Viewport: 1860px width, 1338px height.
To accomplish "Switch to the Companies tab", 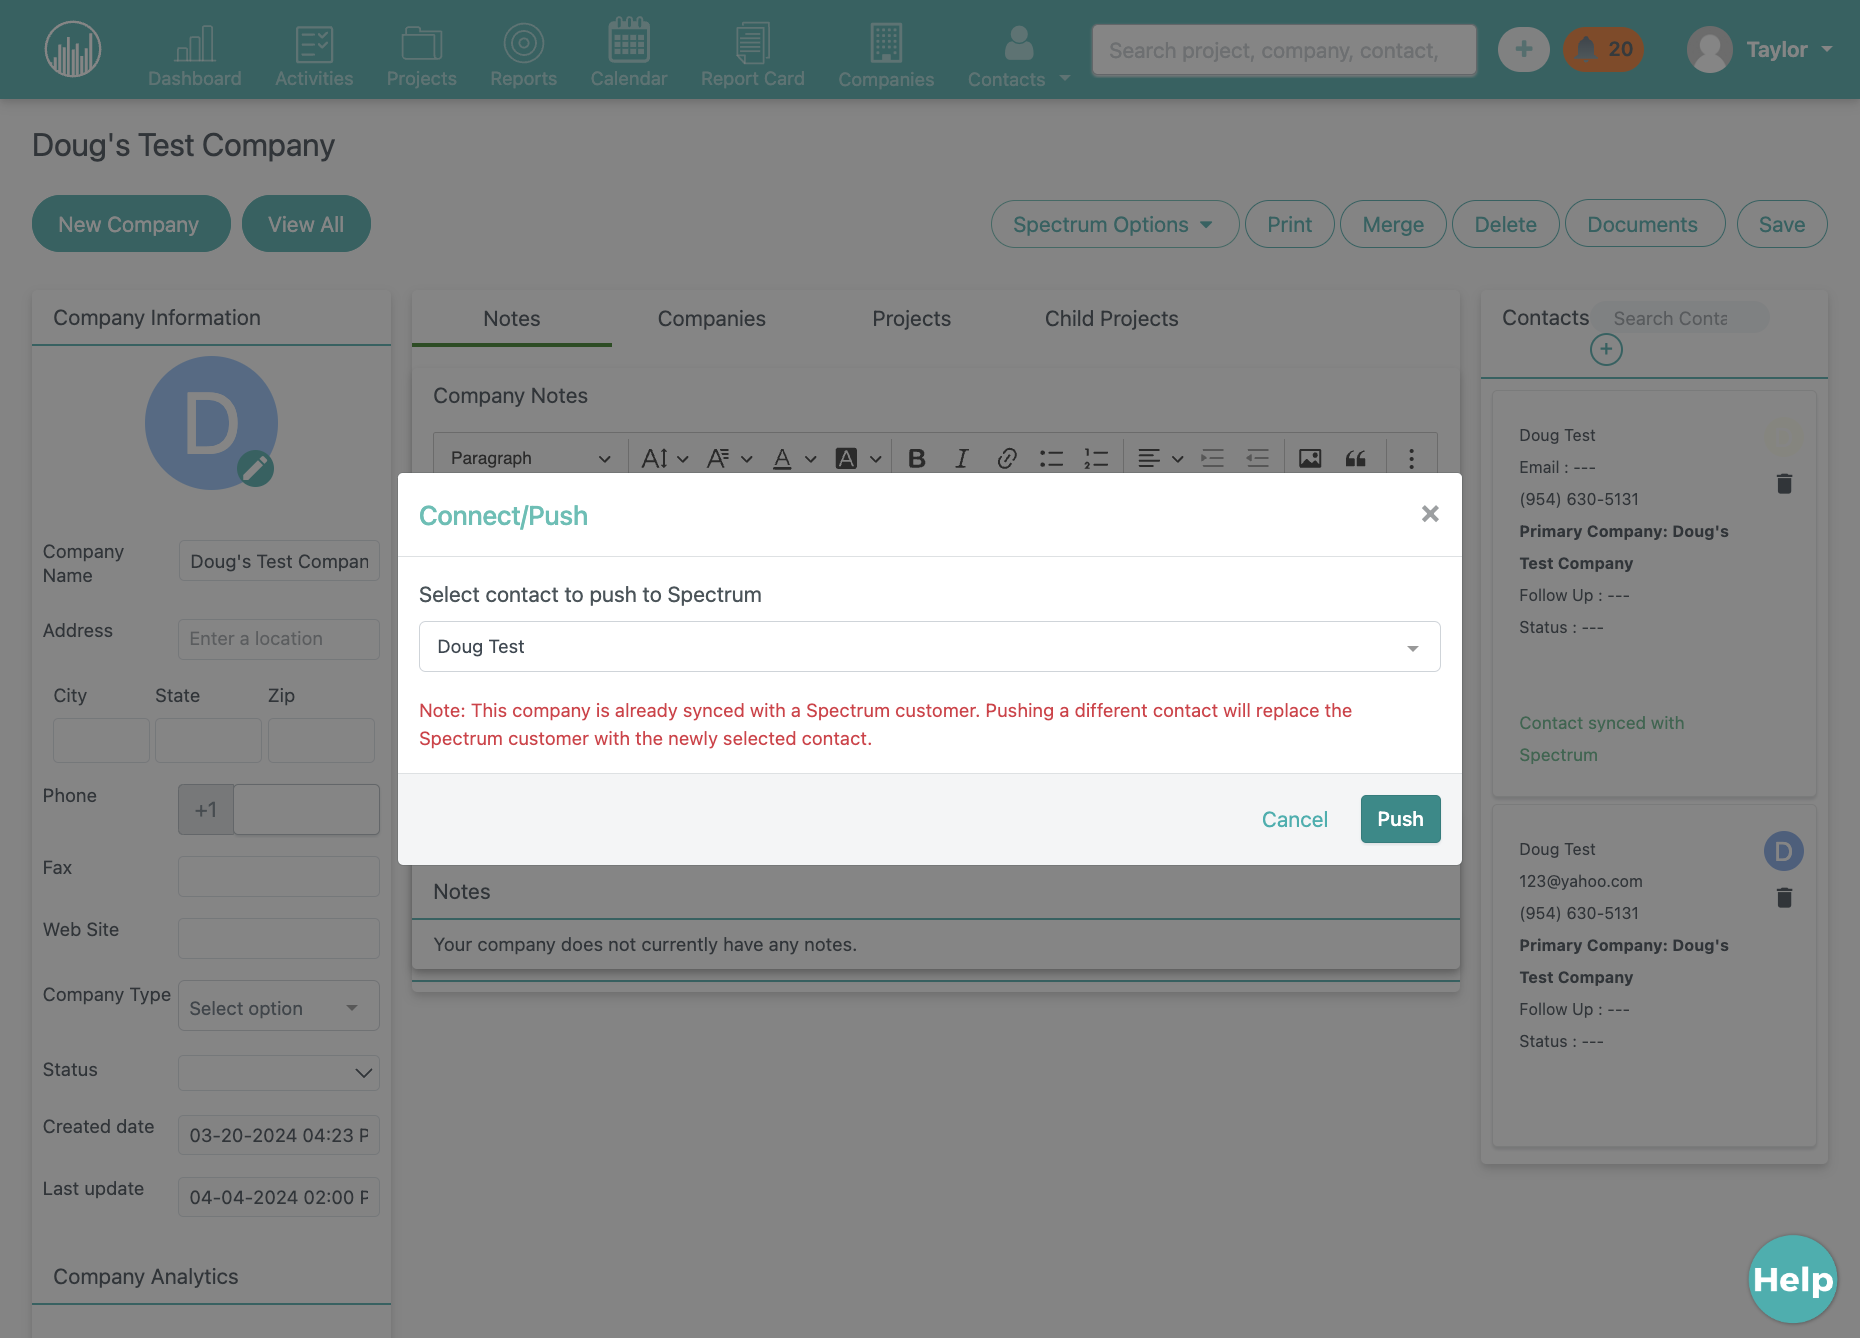I will pyautogui.click(x=712, y=319).
